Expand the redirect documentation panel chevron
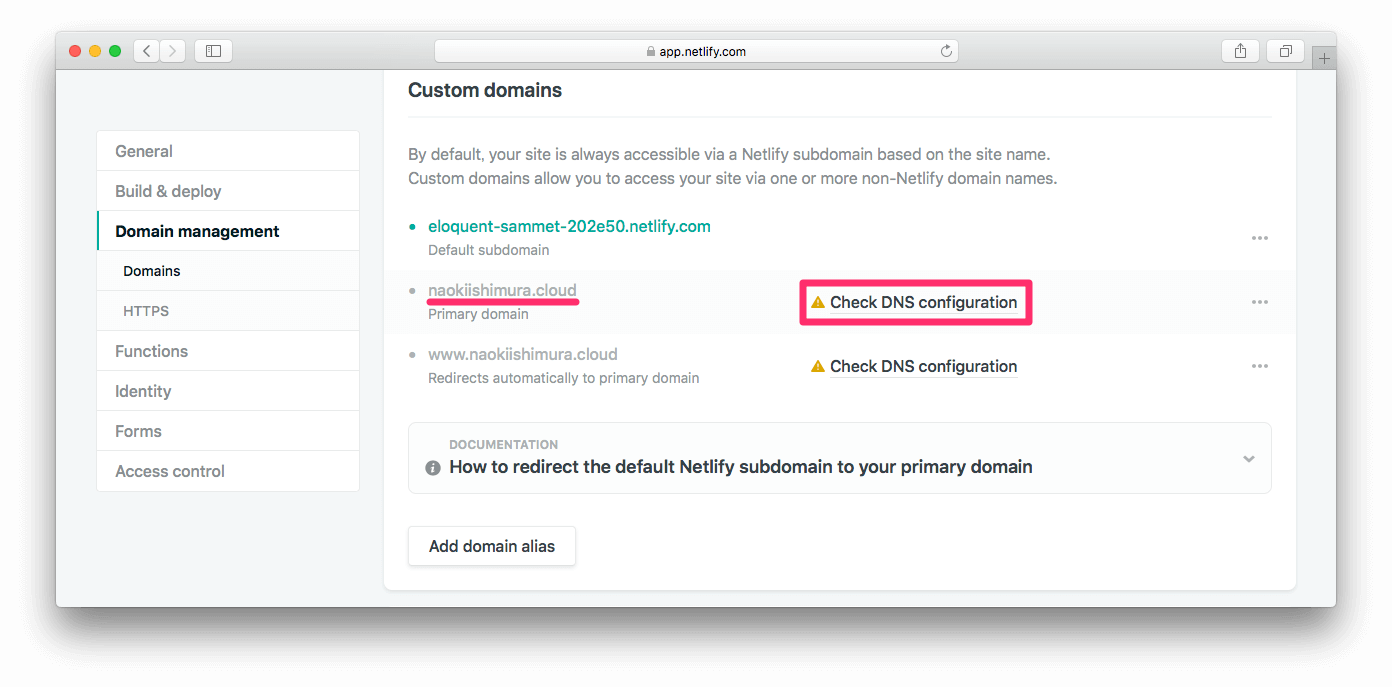 tap(1249, 459)
